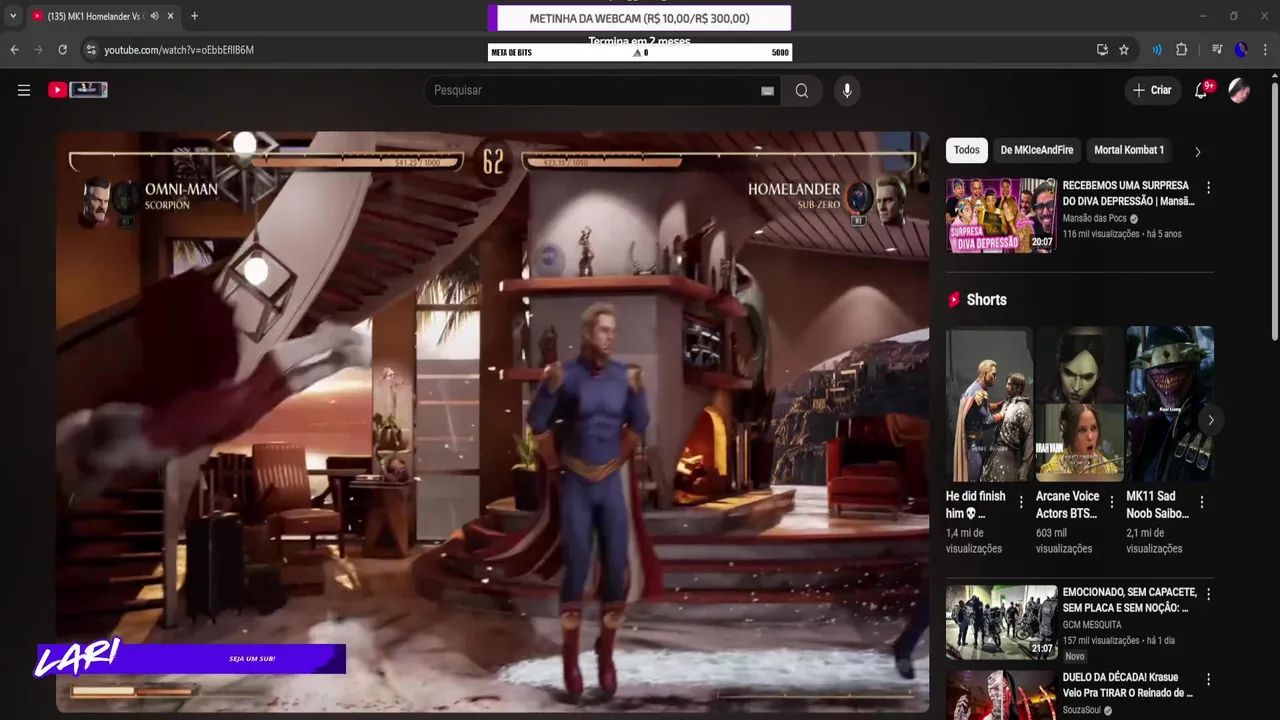Open options for Diva Depressão video

[x=1208, y=187]
